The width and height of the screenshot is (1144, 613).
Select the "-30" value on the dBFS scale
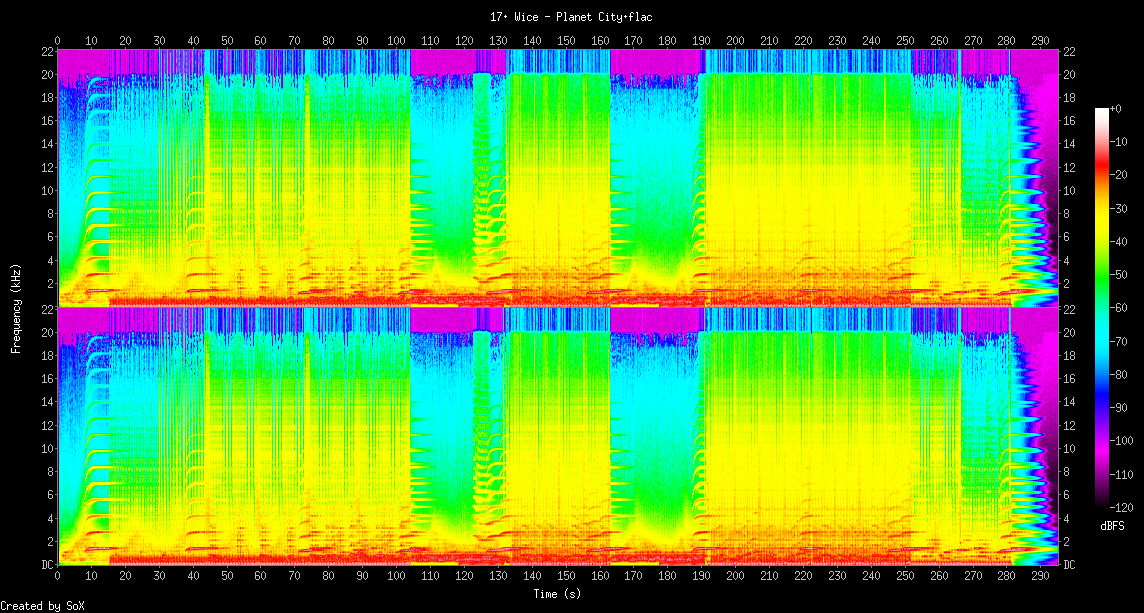pos(1118,208)
